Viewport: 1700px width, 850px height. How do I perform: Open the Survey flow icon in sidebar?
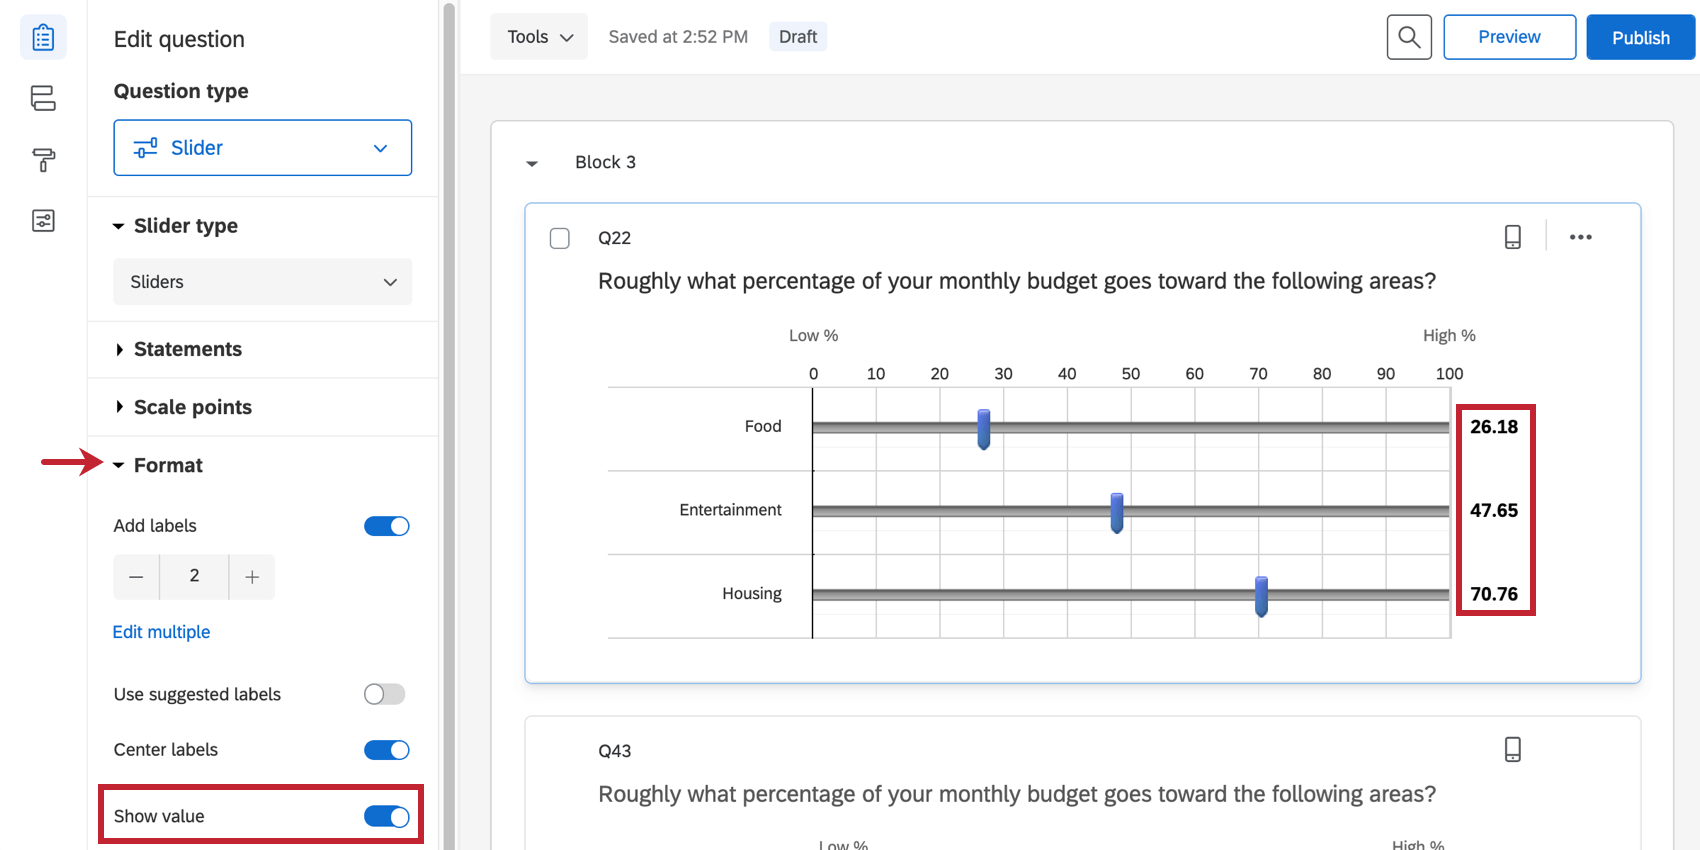click(x=43, y=98)
